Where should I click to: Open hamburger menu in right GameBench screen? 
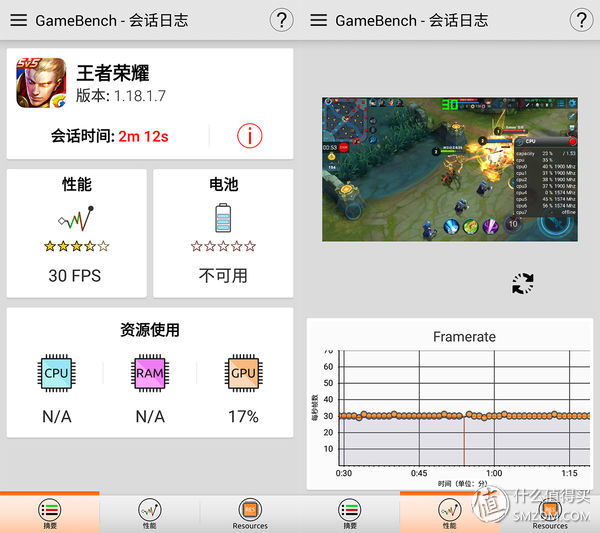(x=318, y=20)
